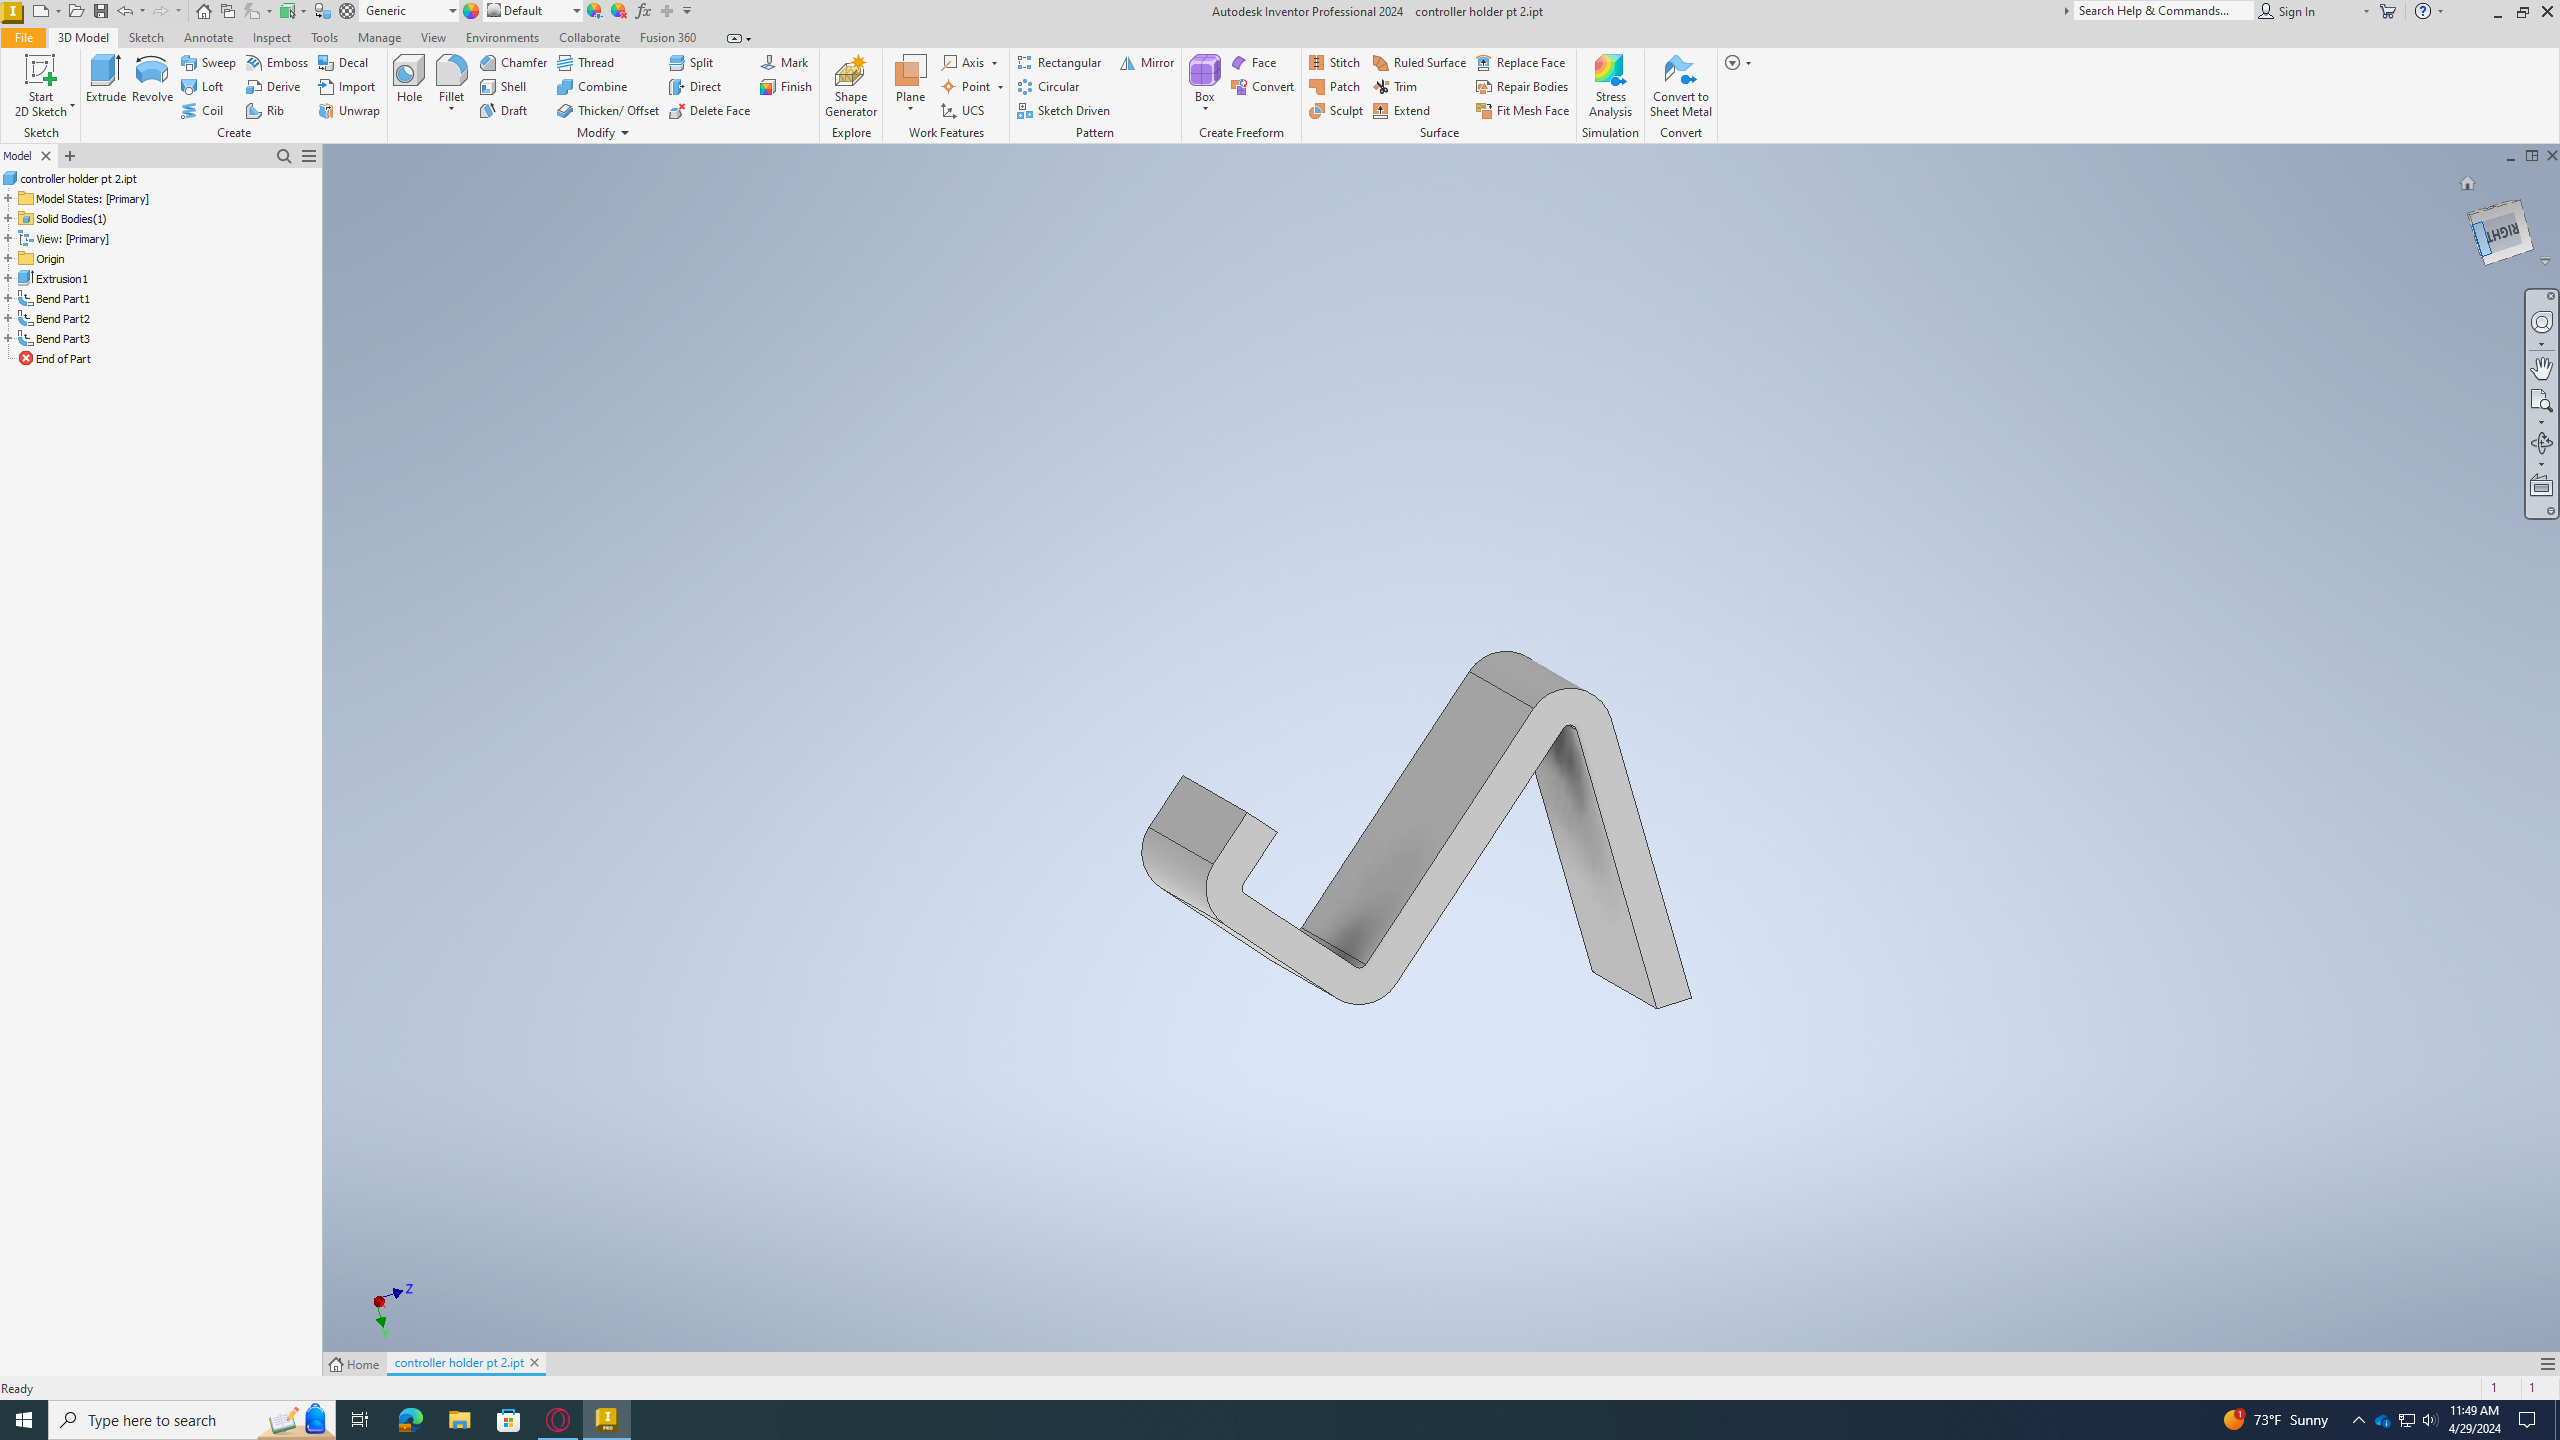Select the Chamfer tool
The width and height of the screenshot is (2560, 1440).
(513, 62)
